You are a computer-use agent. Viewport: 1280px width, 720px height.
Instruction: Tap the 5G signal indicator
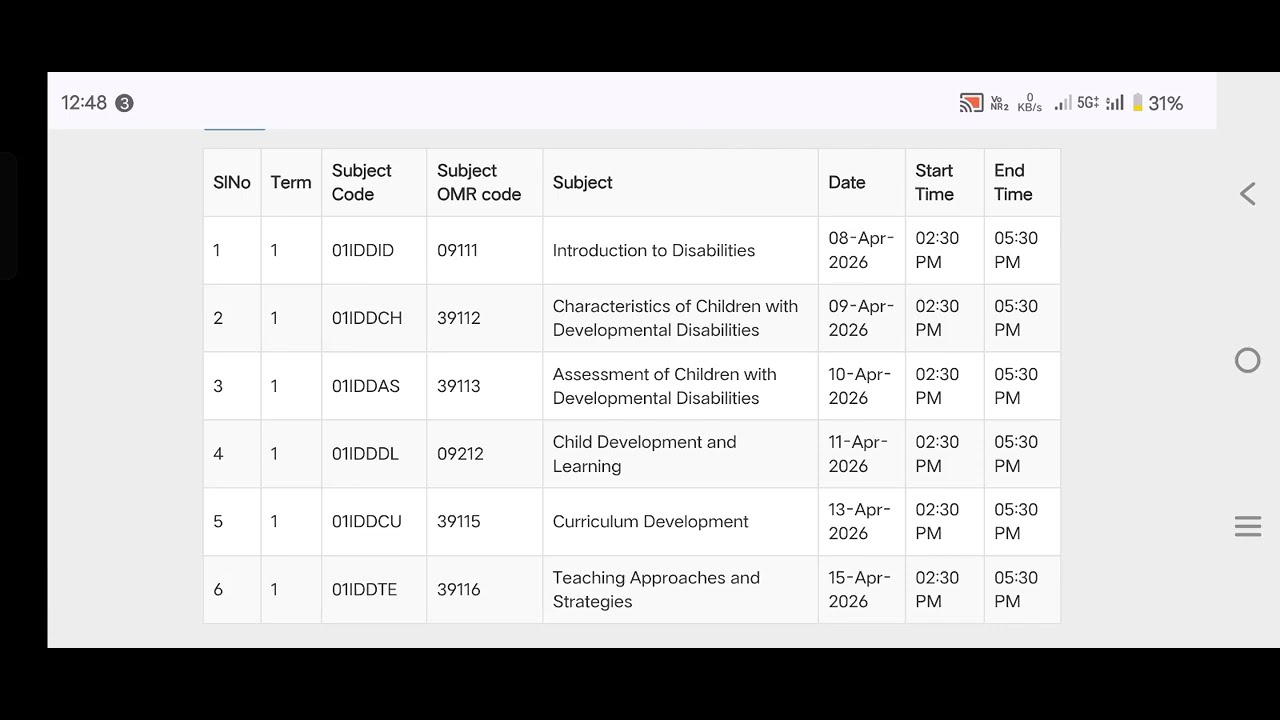(1088, 103)
